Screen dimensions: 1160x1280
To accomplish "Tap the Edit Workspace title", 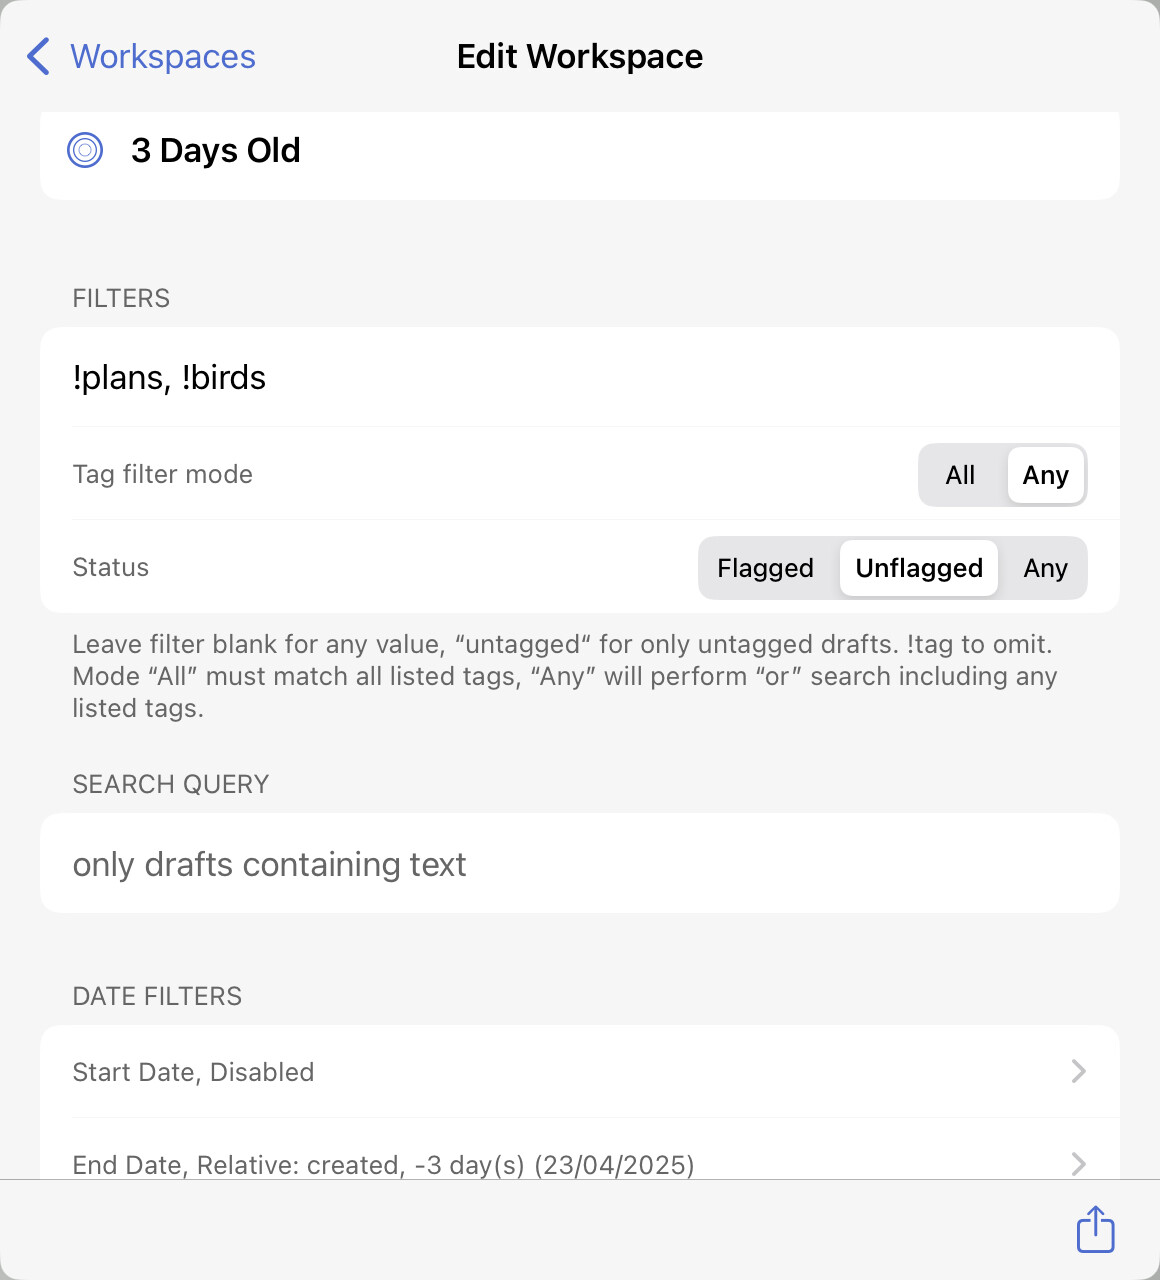I will pos(580,57).
